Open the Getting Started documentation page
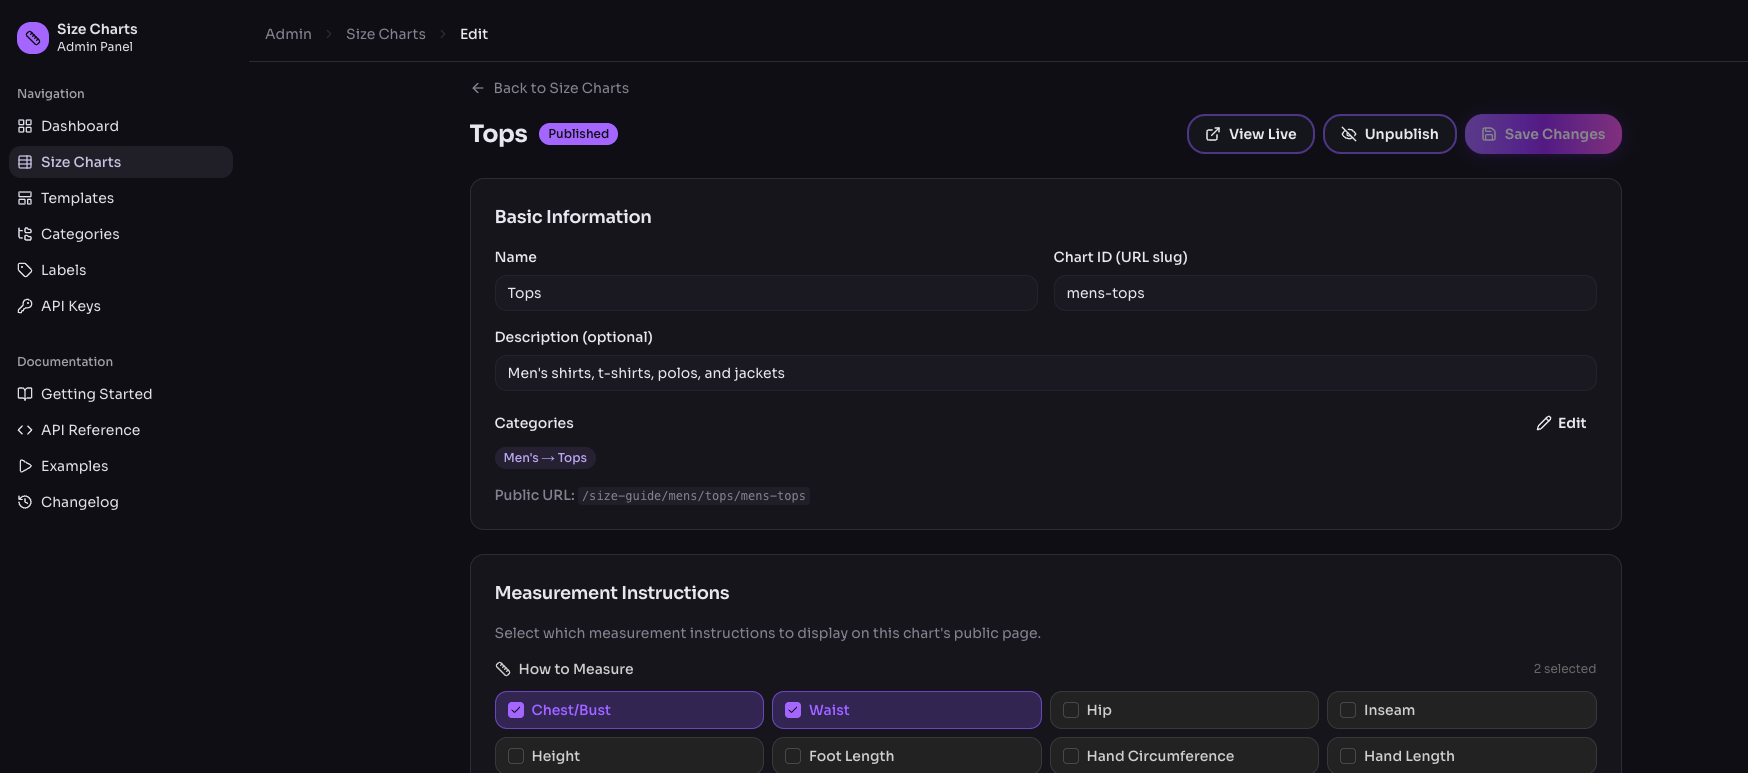Screen dimensions: 1748x773 [96, 394]
